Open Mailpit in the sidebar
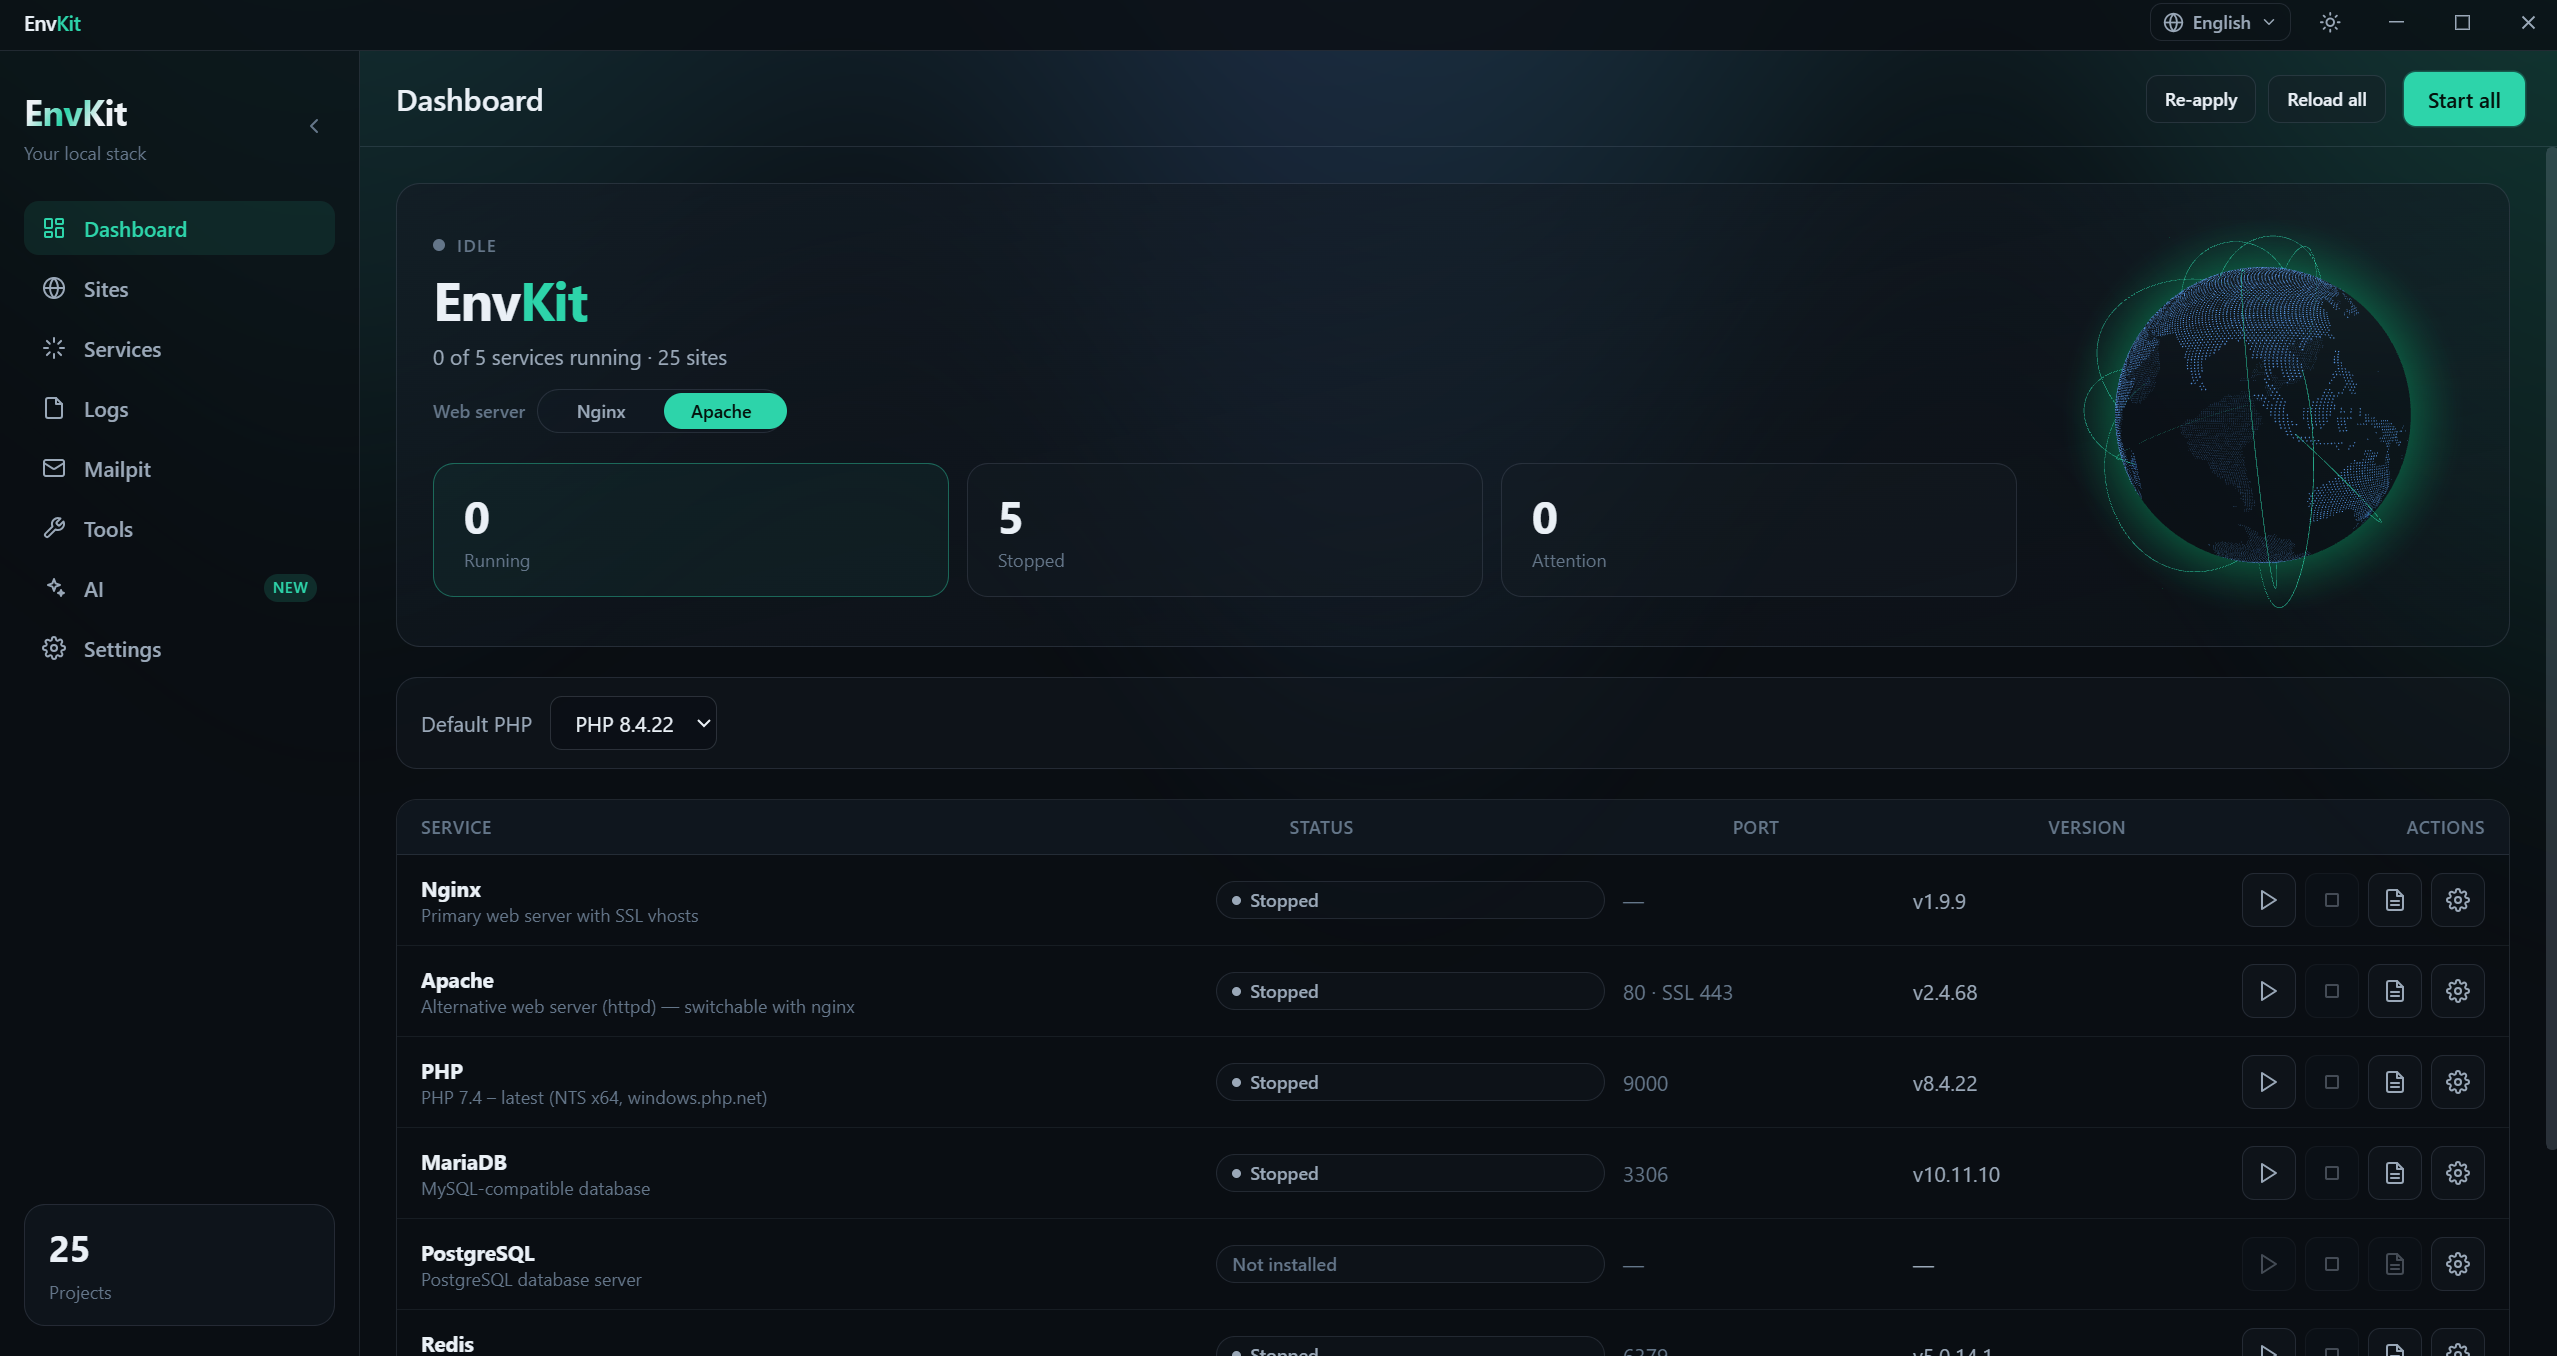This screenshot has height=1356, width=2557. pyautogui.click(x=179, y=469)
